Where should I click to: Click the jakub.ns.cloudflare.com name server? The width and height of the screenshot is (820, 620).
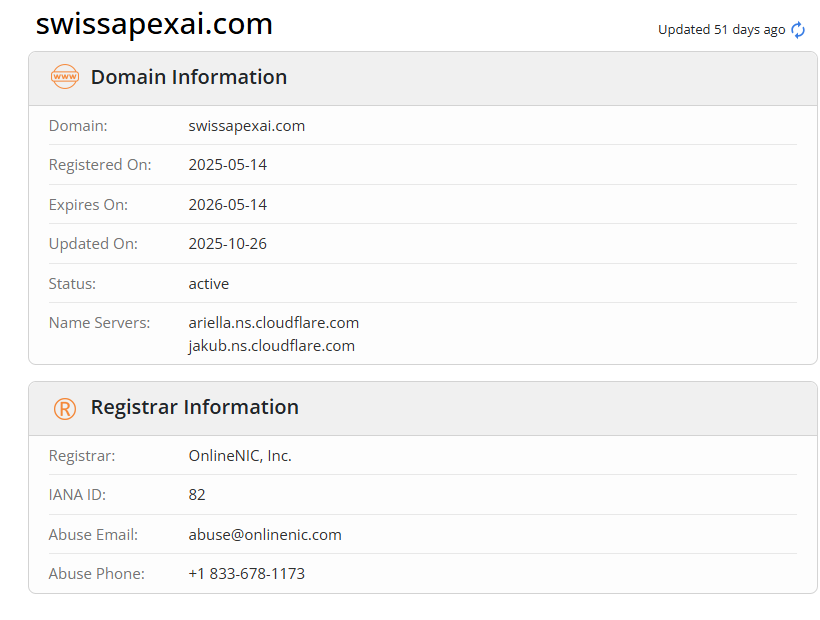(272, 346)
